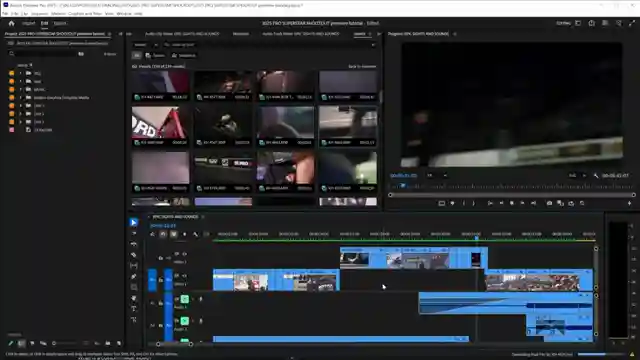640x360 pixels.
Task: Solo the Audio 1 track
Action: (193, 299)
